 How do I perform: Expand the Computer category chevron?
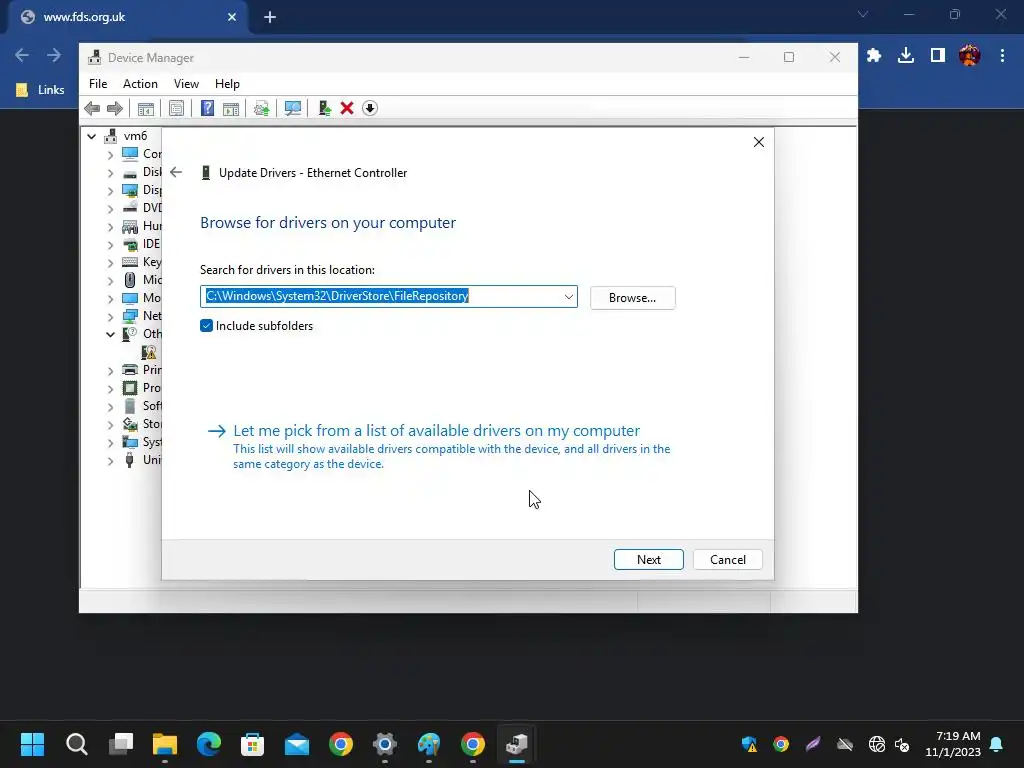pyautogui.click(x=110, y=155)
